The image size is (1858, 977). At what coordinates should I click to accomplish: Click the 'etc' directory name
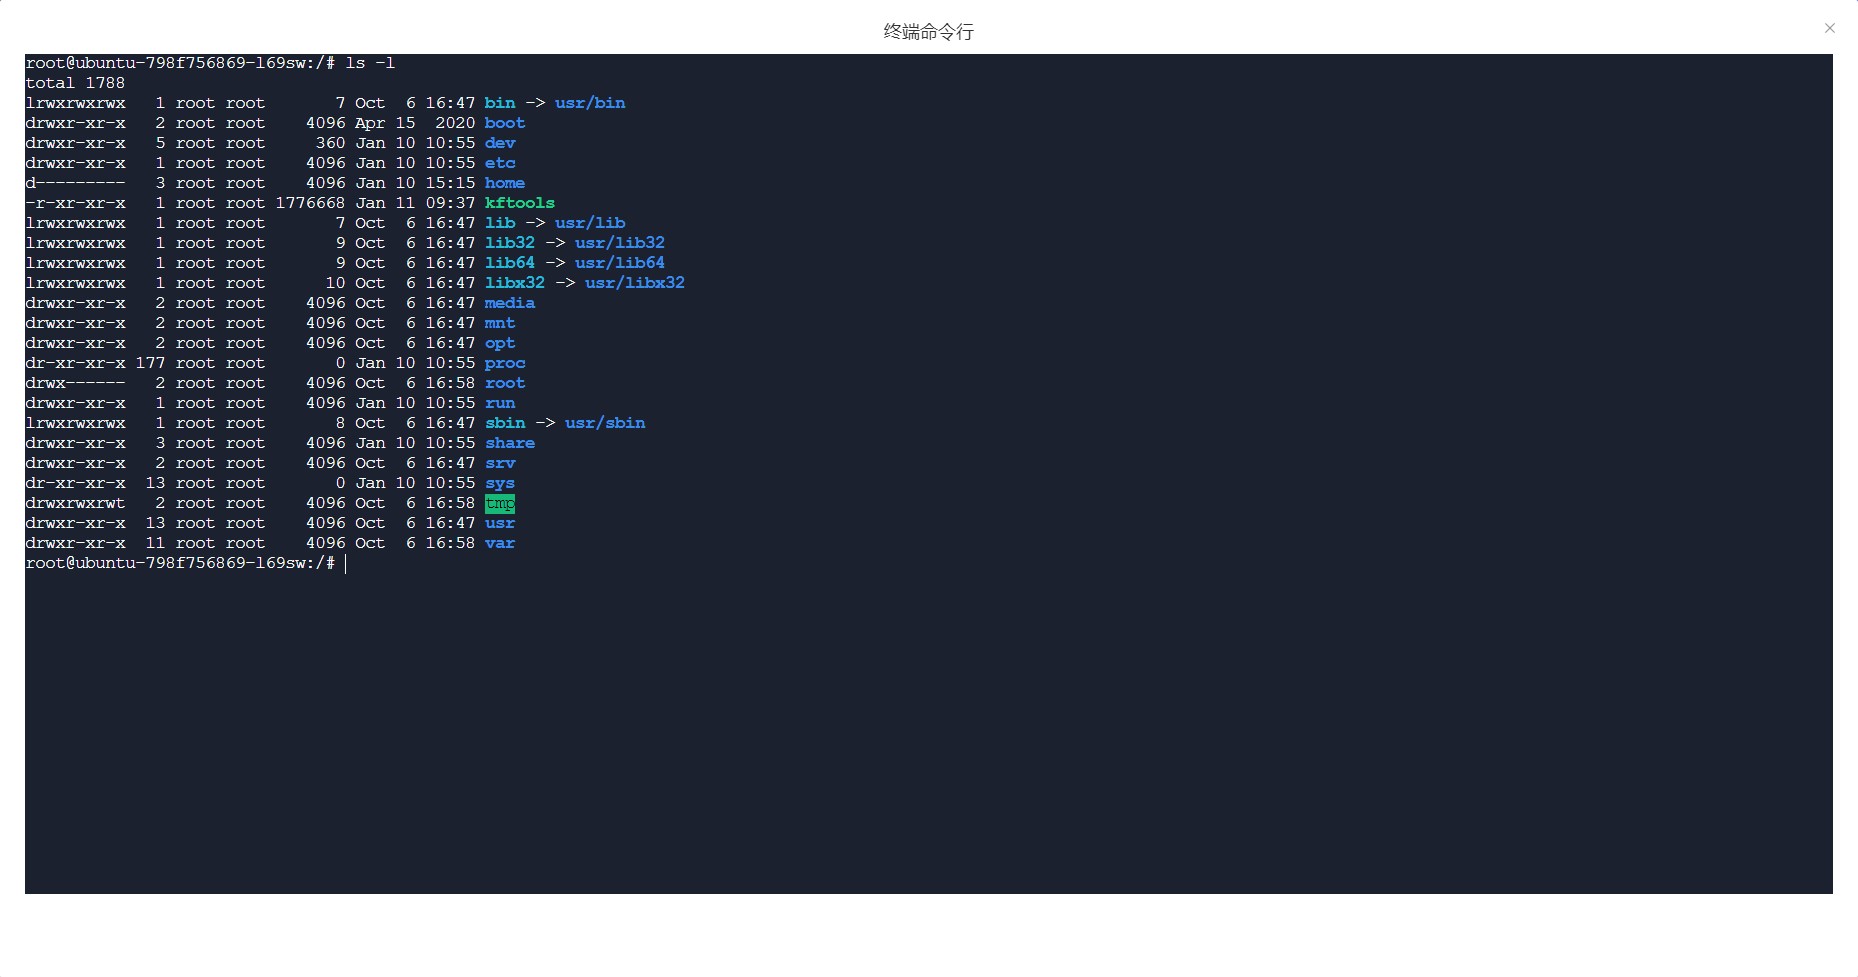[x=500, y=163]
